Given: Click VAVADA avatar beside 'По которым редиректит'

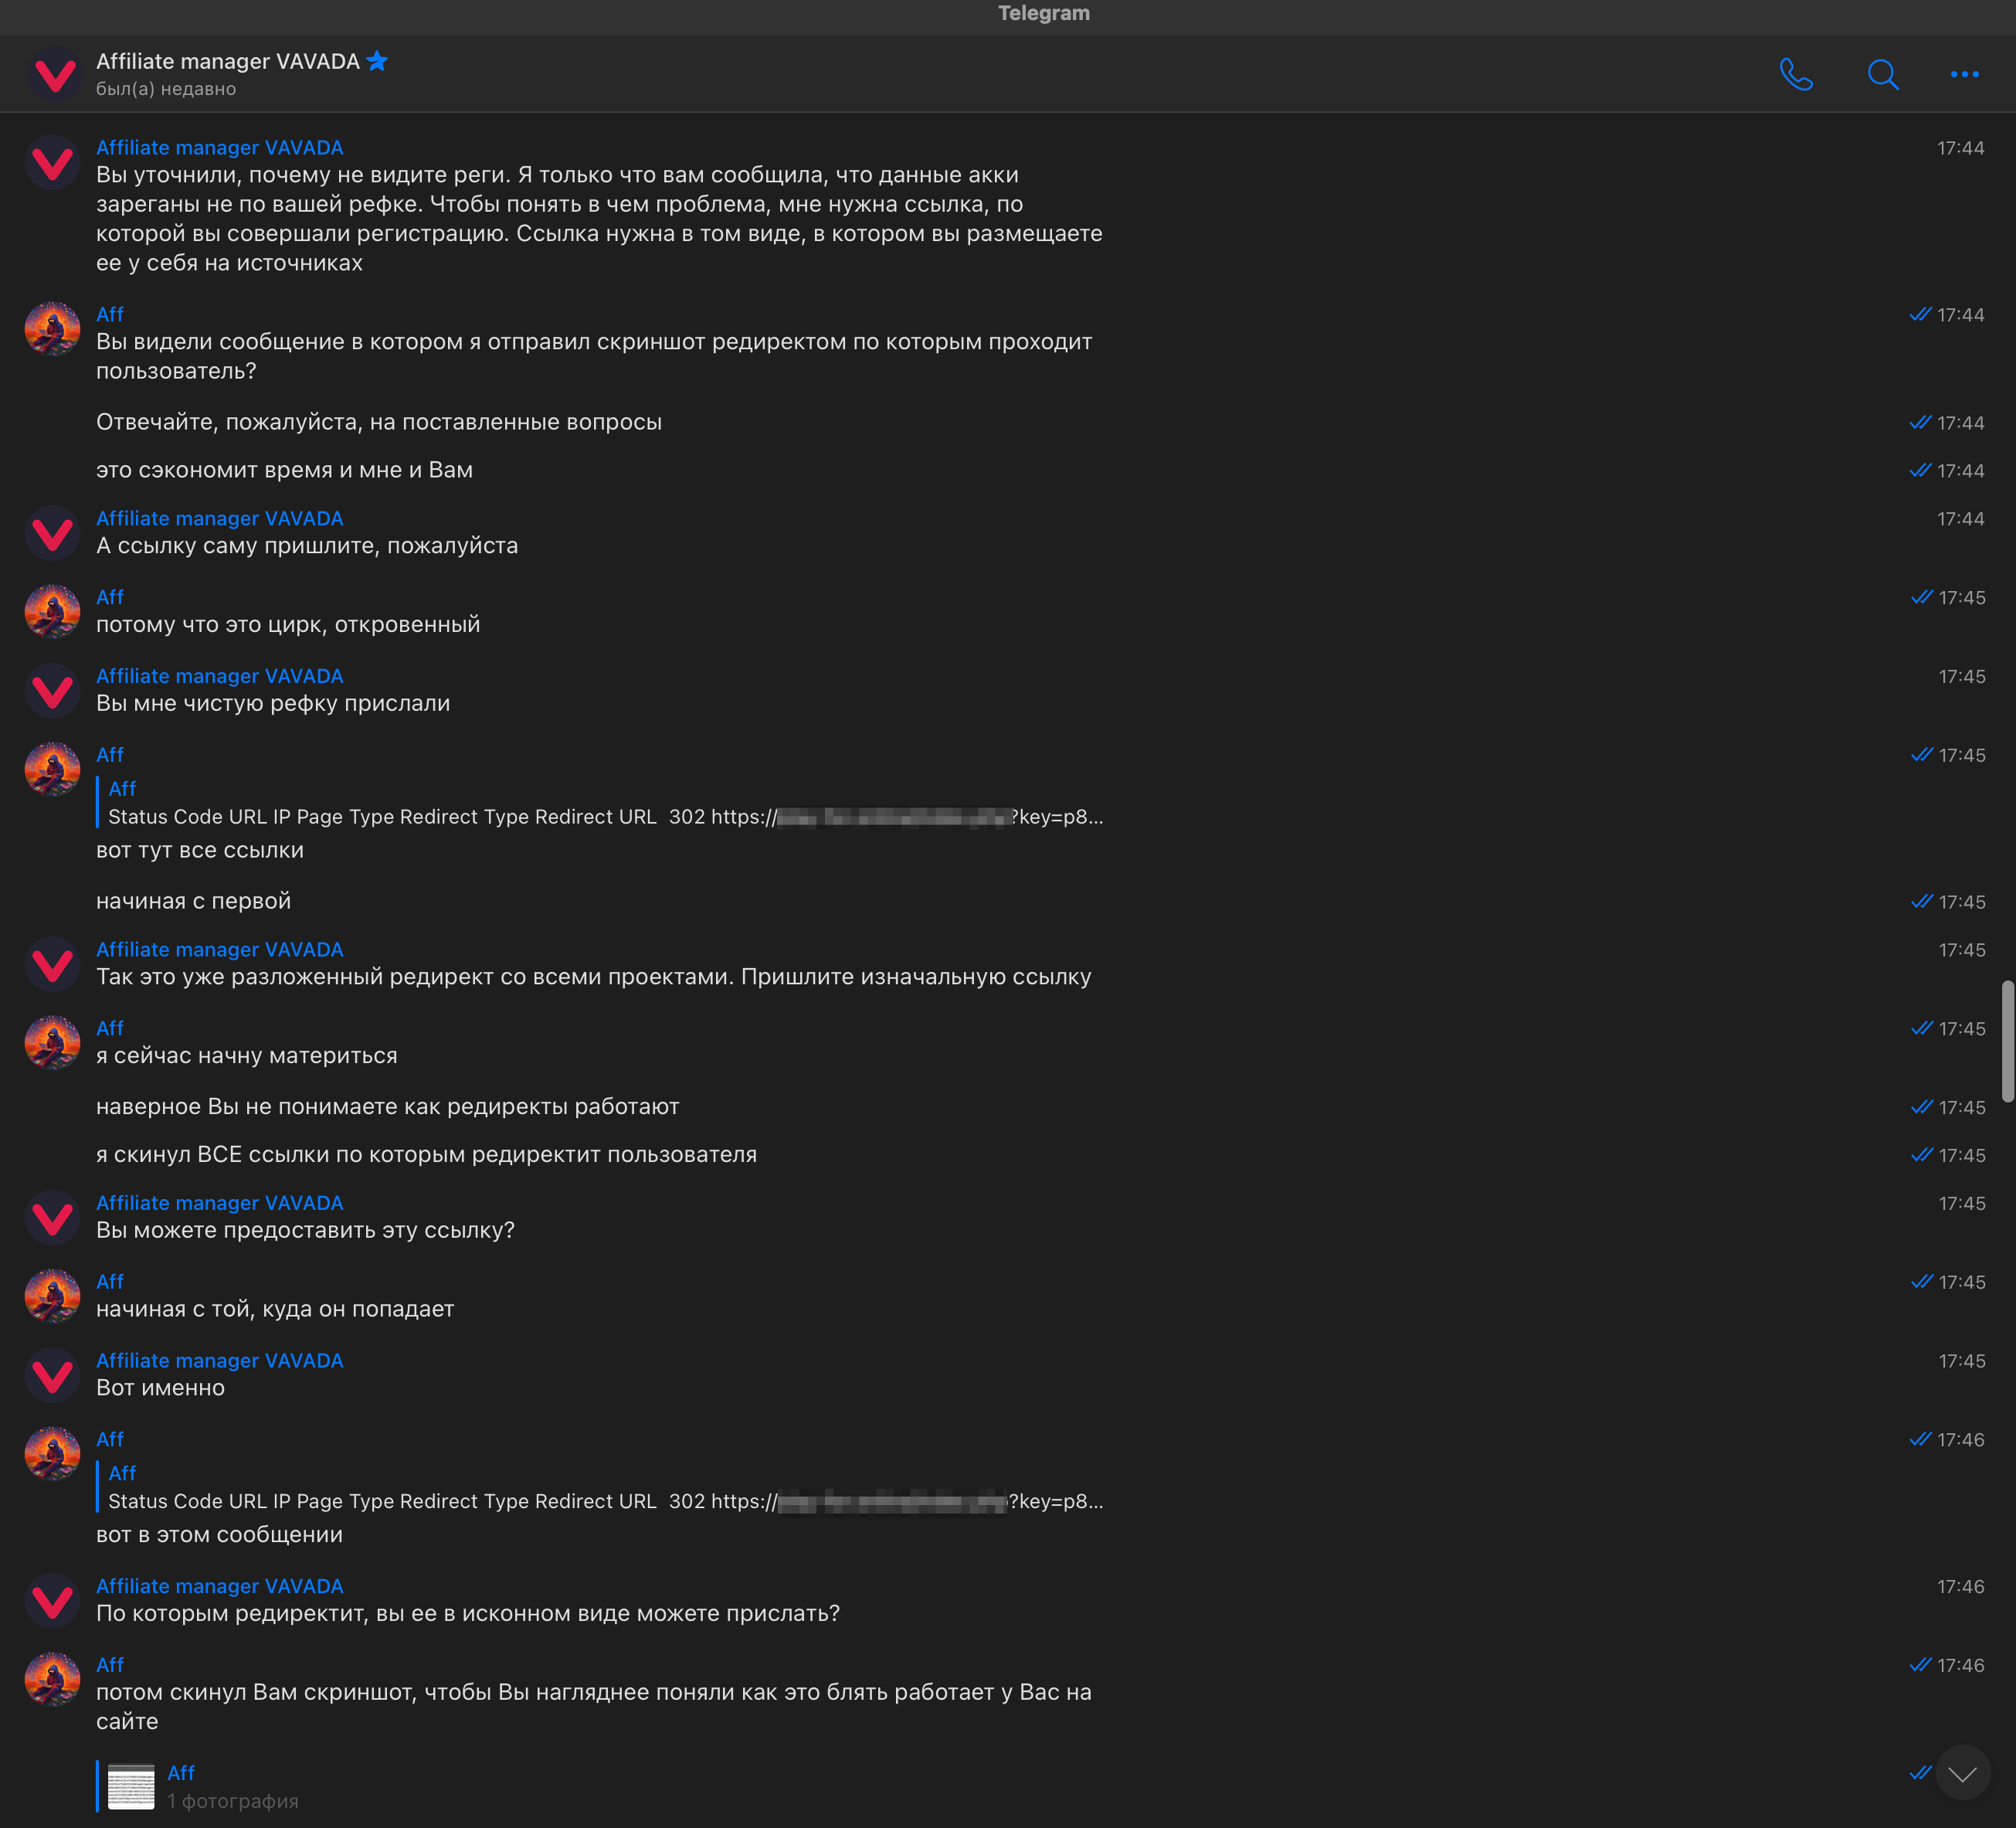Looking at the screenshot, I should click(x=53, y=1601).
